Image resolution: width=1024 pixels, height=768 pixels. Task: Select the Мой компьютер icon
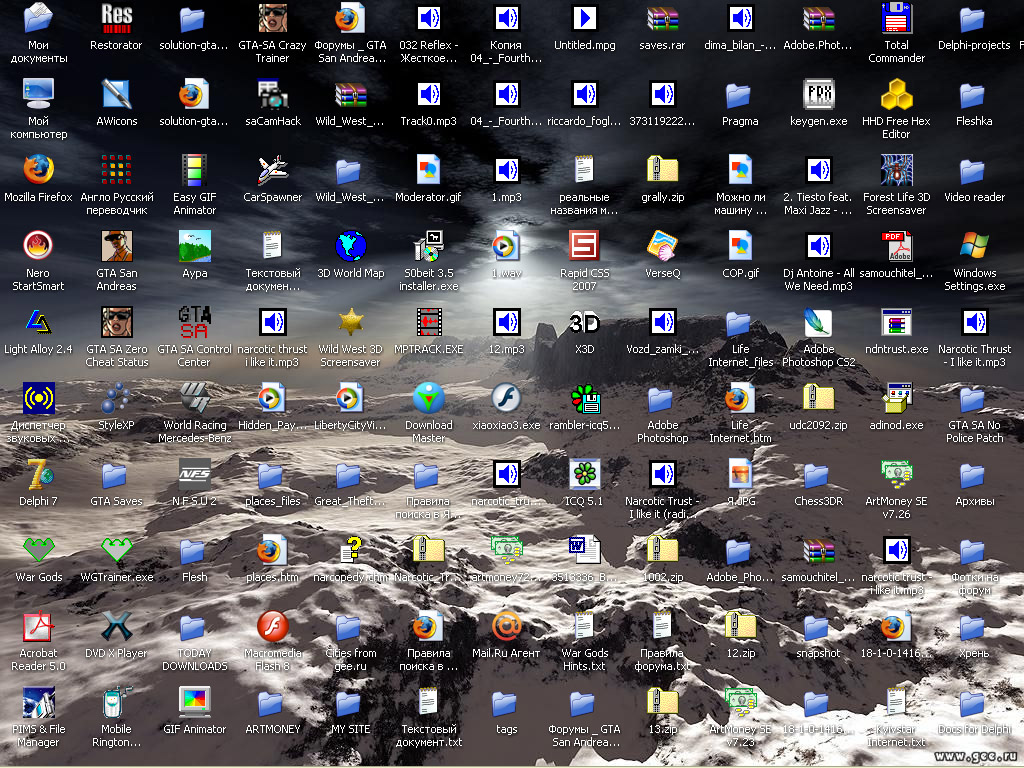click(38, 94)
